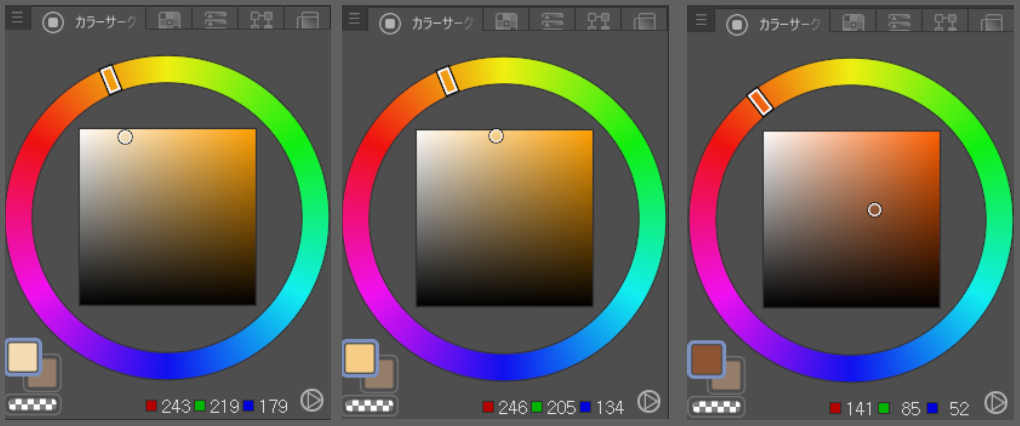Click the hue ring handle in the right panel

pyautogui.click(x=760, y=101)
